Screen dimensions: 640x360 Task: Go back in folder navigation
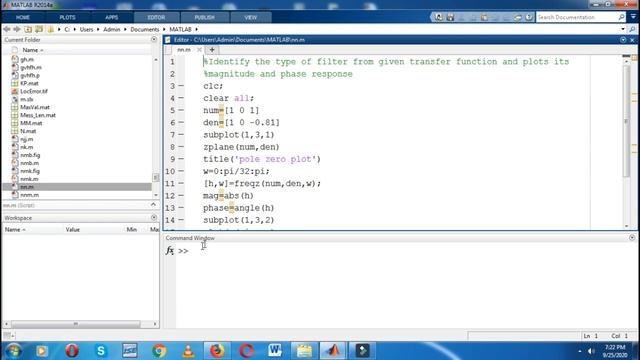7,29
